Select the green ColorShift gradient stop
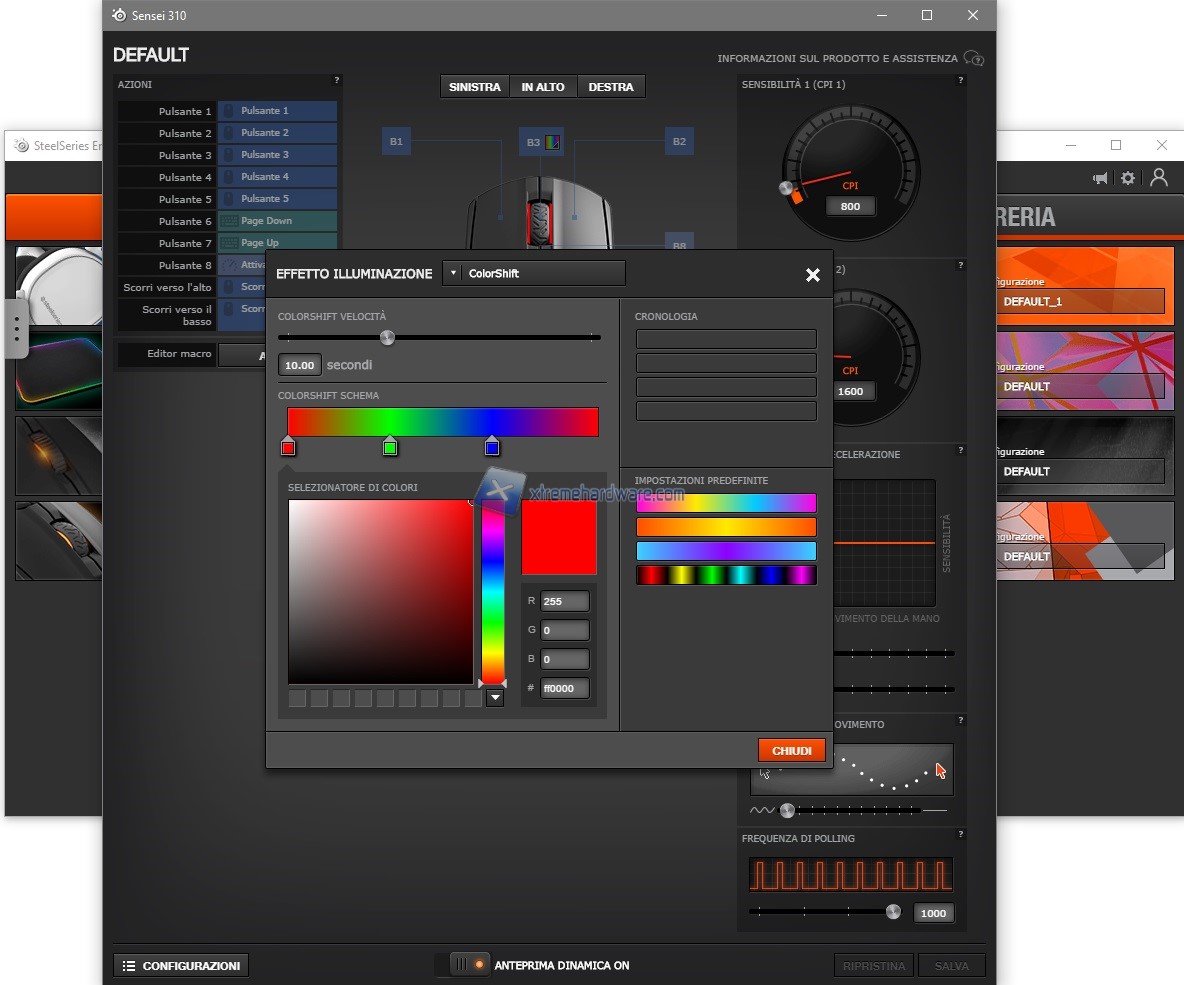Viewport: 1184px width, 985px height. (390, 447)
